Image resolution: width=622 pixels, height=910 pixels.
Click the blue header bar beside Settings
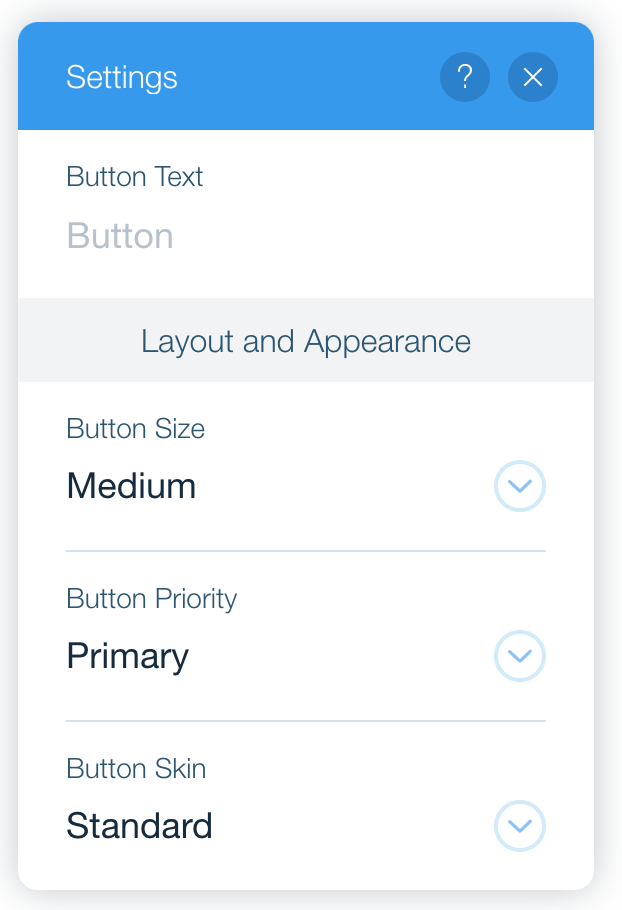coord(306,76)
